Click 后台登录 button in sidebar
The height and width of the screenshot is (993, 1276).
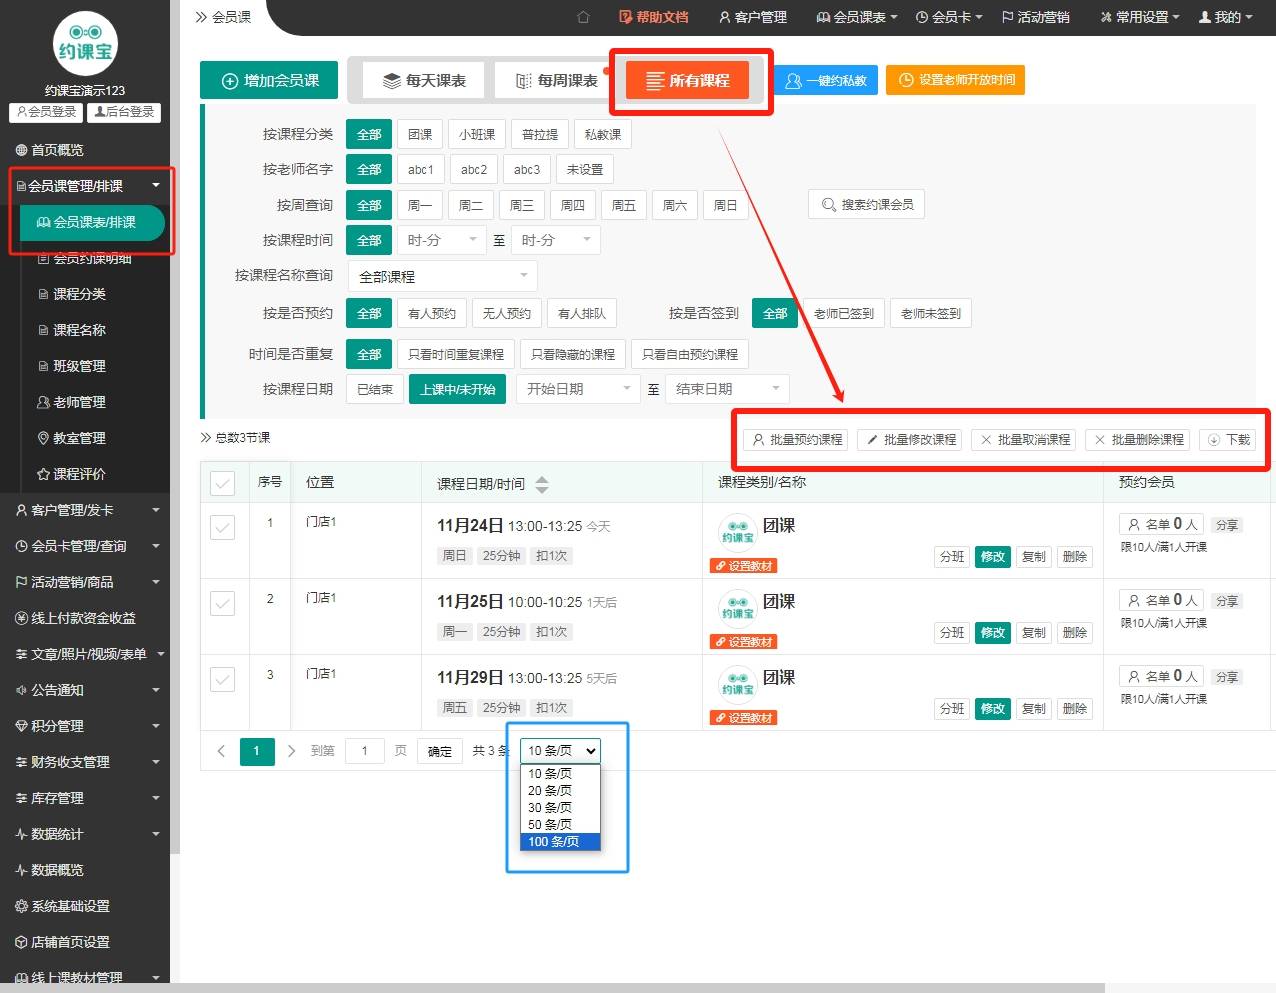pyautogui.click(x=125, y=112)
